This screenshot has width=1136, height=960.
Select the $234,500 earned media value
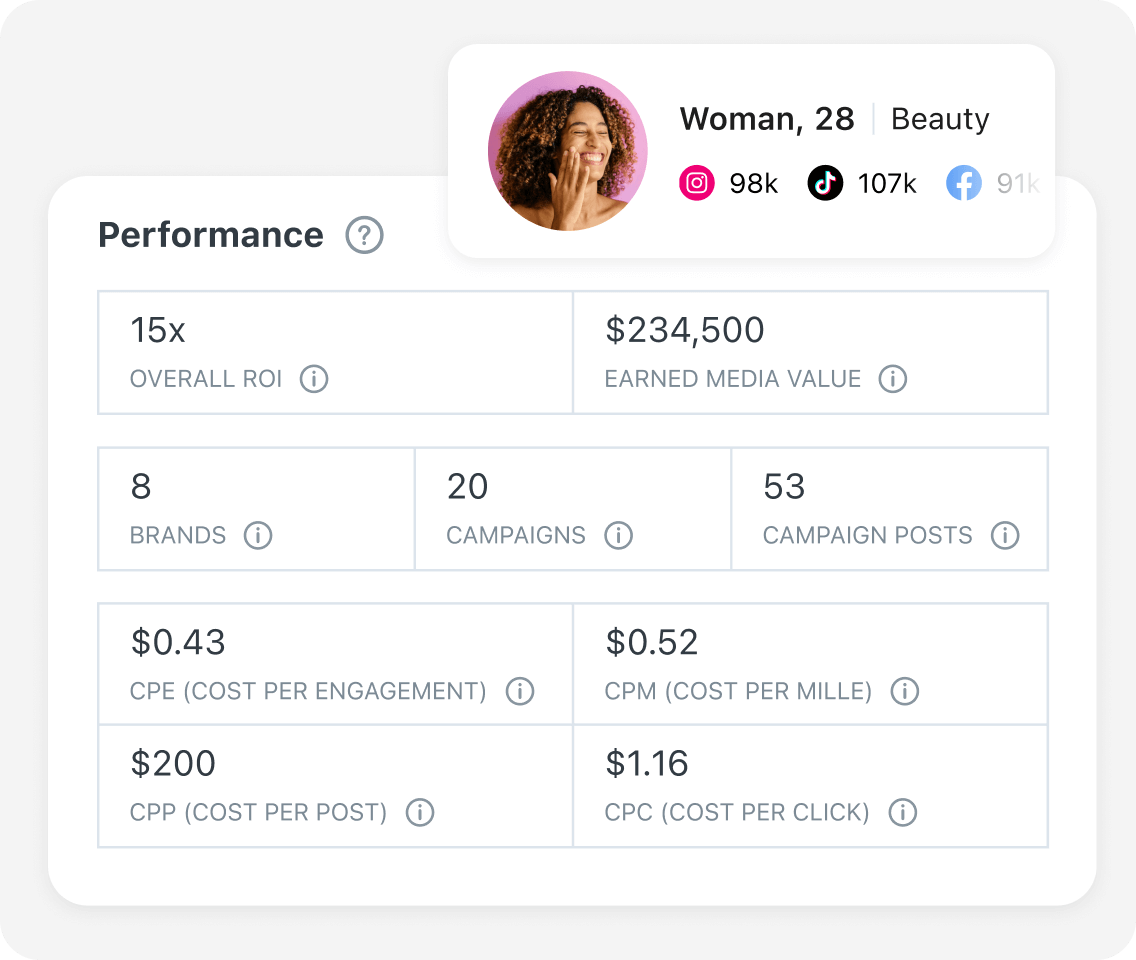pos(685,330)
